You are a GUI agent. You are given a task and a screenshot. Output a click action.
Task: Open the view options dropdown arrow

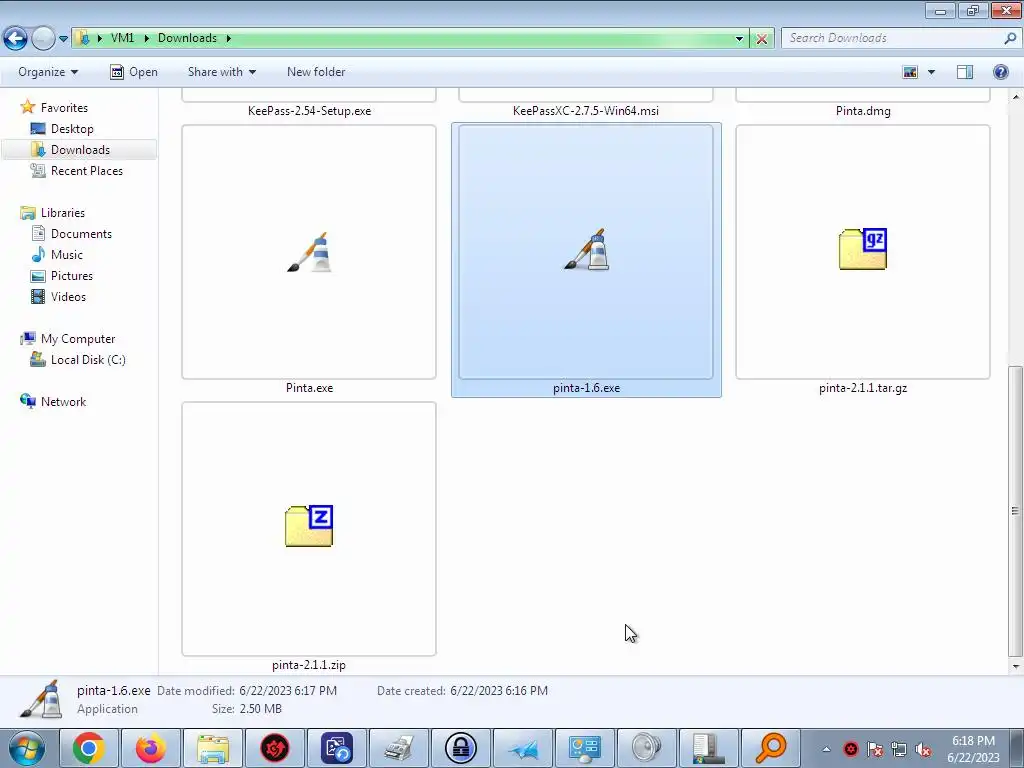(x=931, y=72)
